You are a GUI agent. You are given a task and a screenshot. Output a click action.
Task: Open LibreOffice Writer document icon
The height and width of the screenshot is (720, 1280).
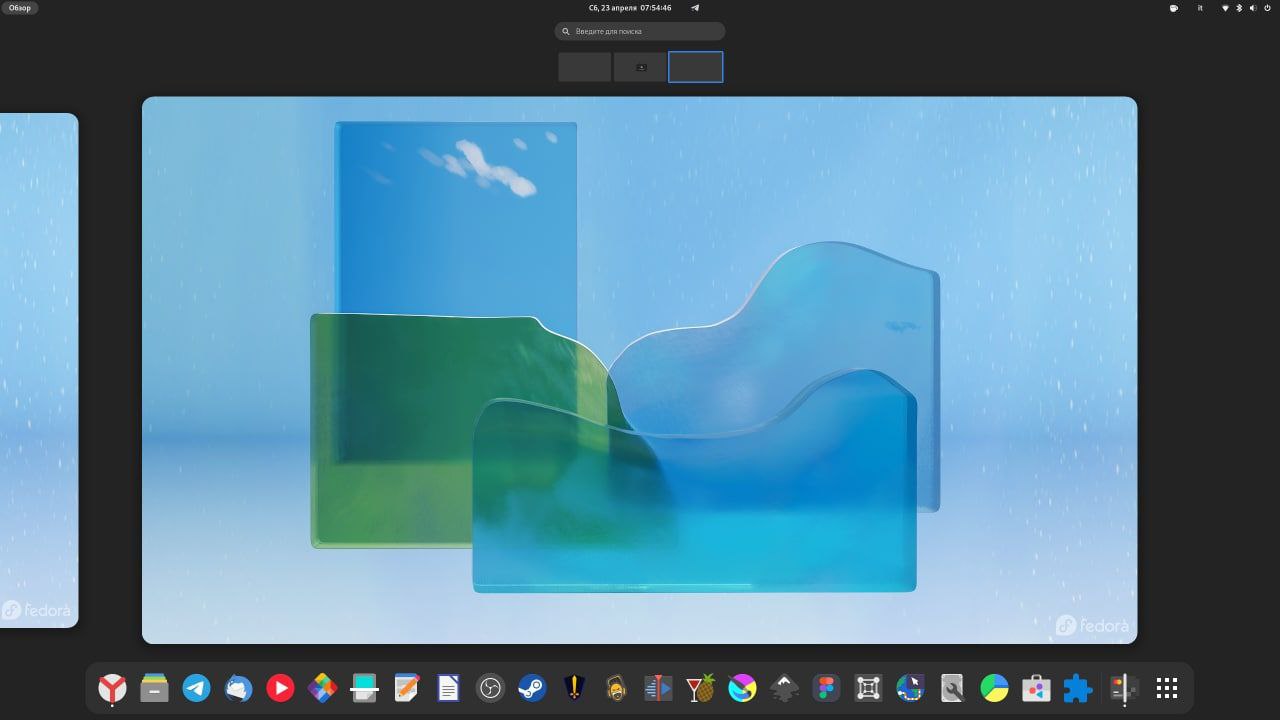[448, 688]
